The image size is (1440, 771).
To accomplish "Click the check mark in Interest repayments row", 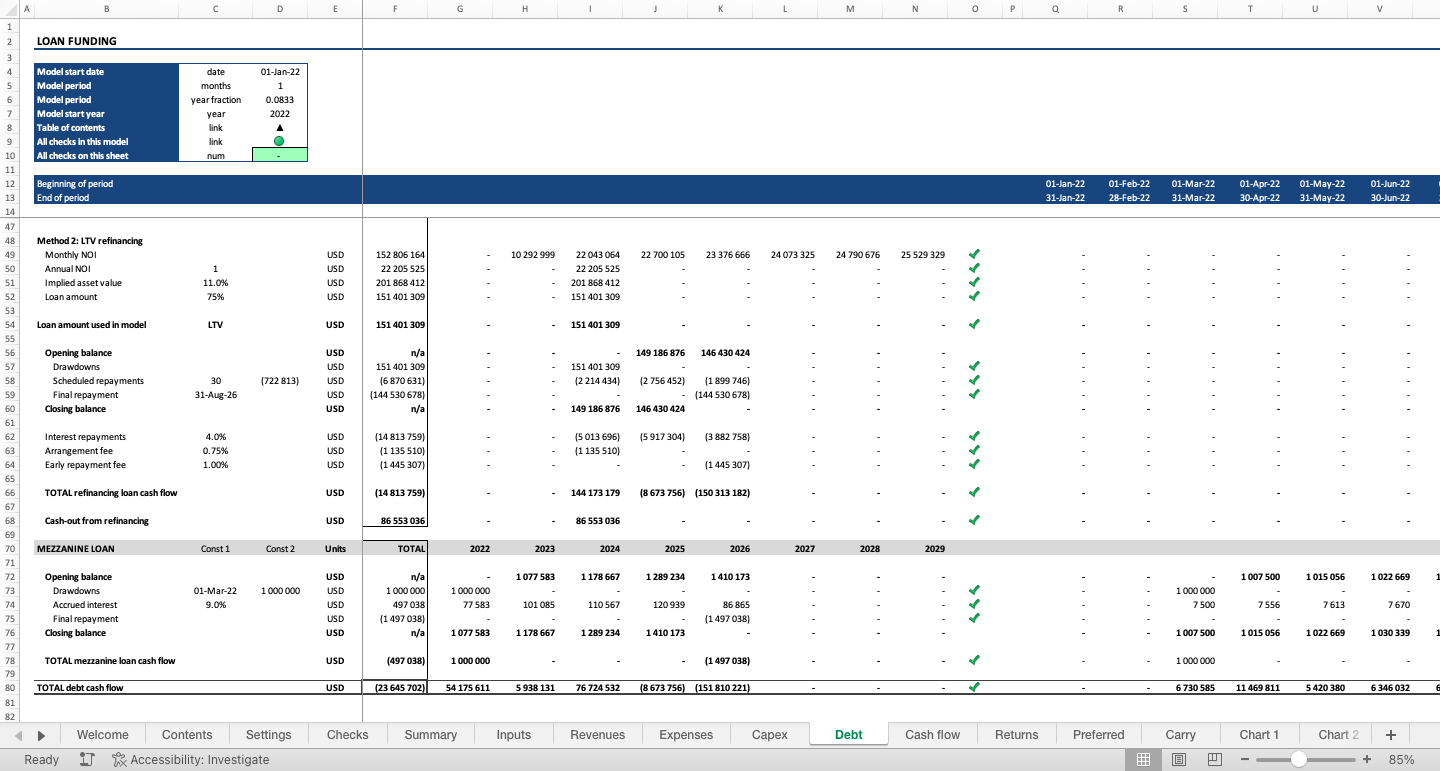I will pyautogui.click(x=974, y=436).
